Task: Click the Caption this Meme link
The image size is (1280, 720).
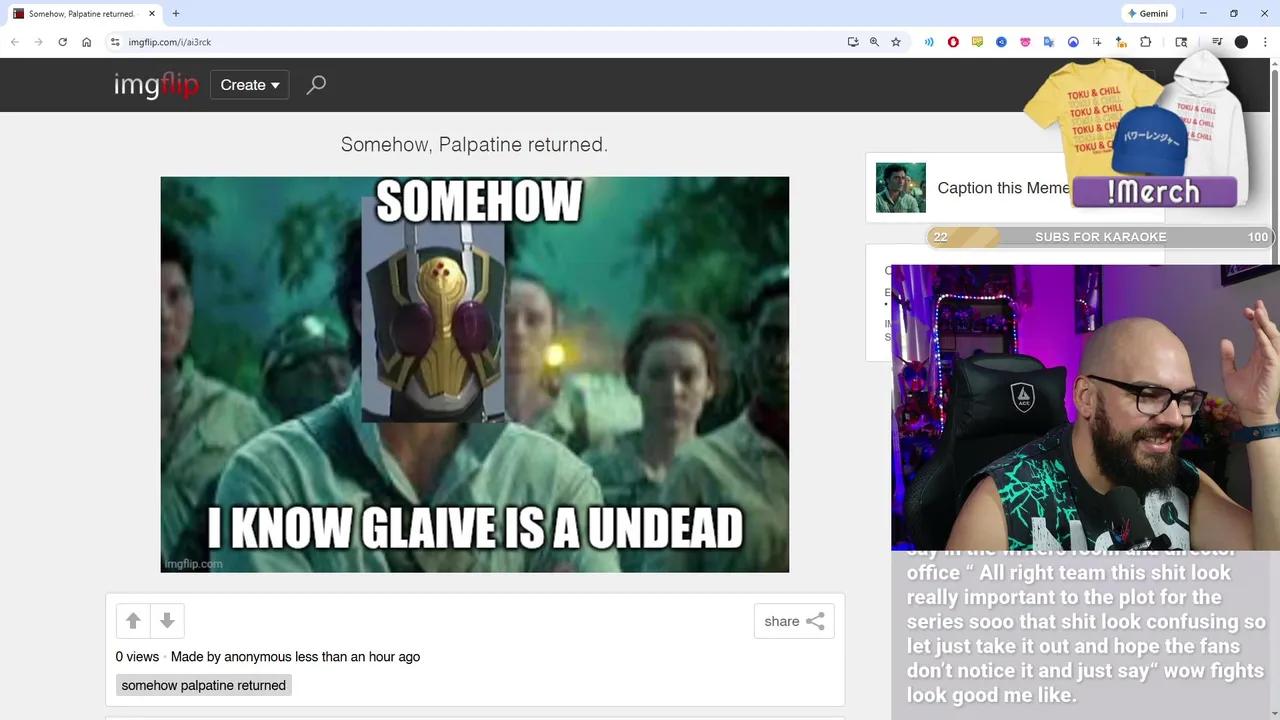Action: click(x=1003, y=188)
